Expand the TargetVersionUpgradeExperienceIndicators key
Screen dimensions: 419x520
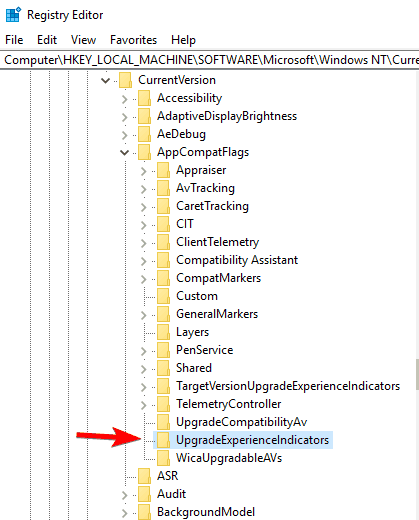click(x=144, y=387)
